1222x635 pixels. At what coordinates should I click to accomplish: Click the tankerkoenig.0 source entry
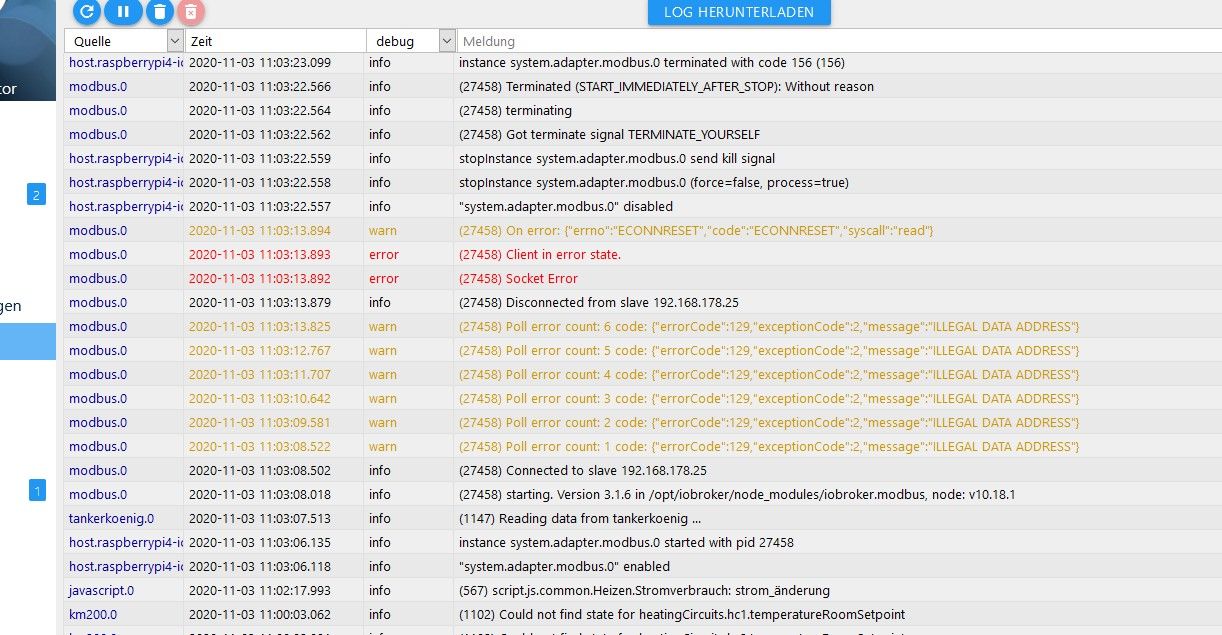111,518
